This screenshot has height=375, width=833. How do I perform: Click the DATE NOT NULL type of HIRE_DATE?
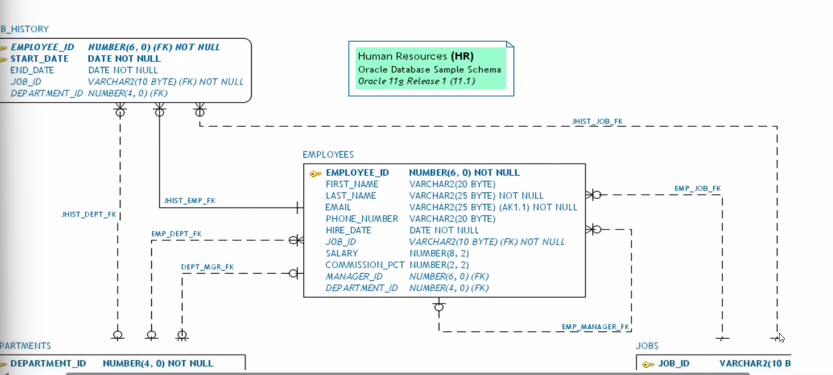click(444, 231)
